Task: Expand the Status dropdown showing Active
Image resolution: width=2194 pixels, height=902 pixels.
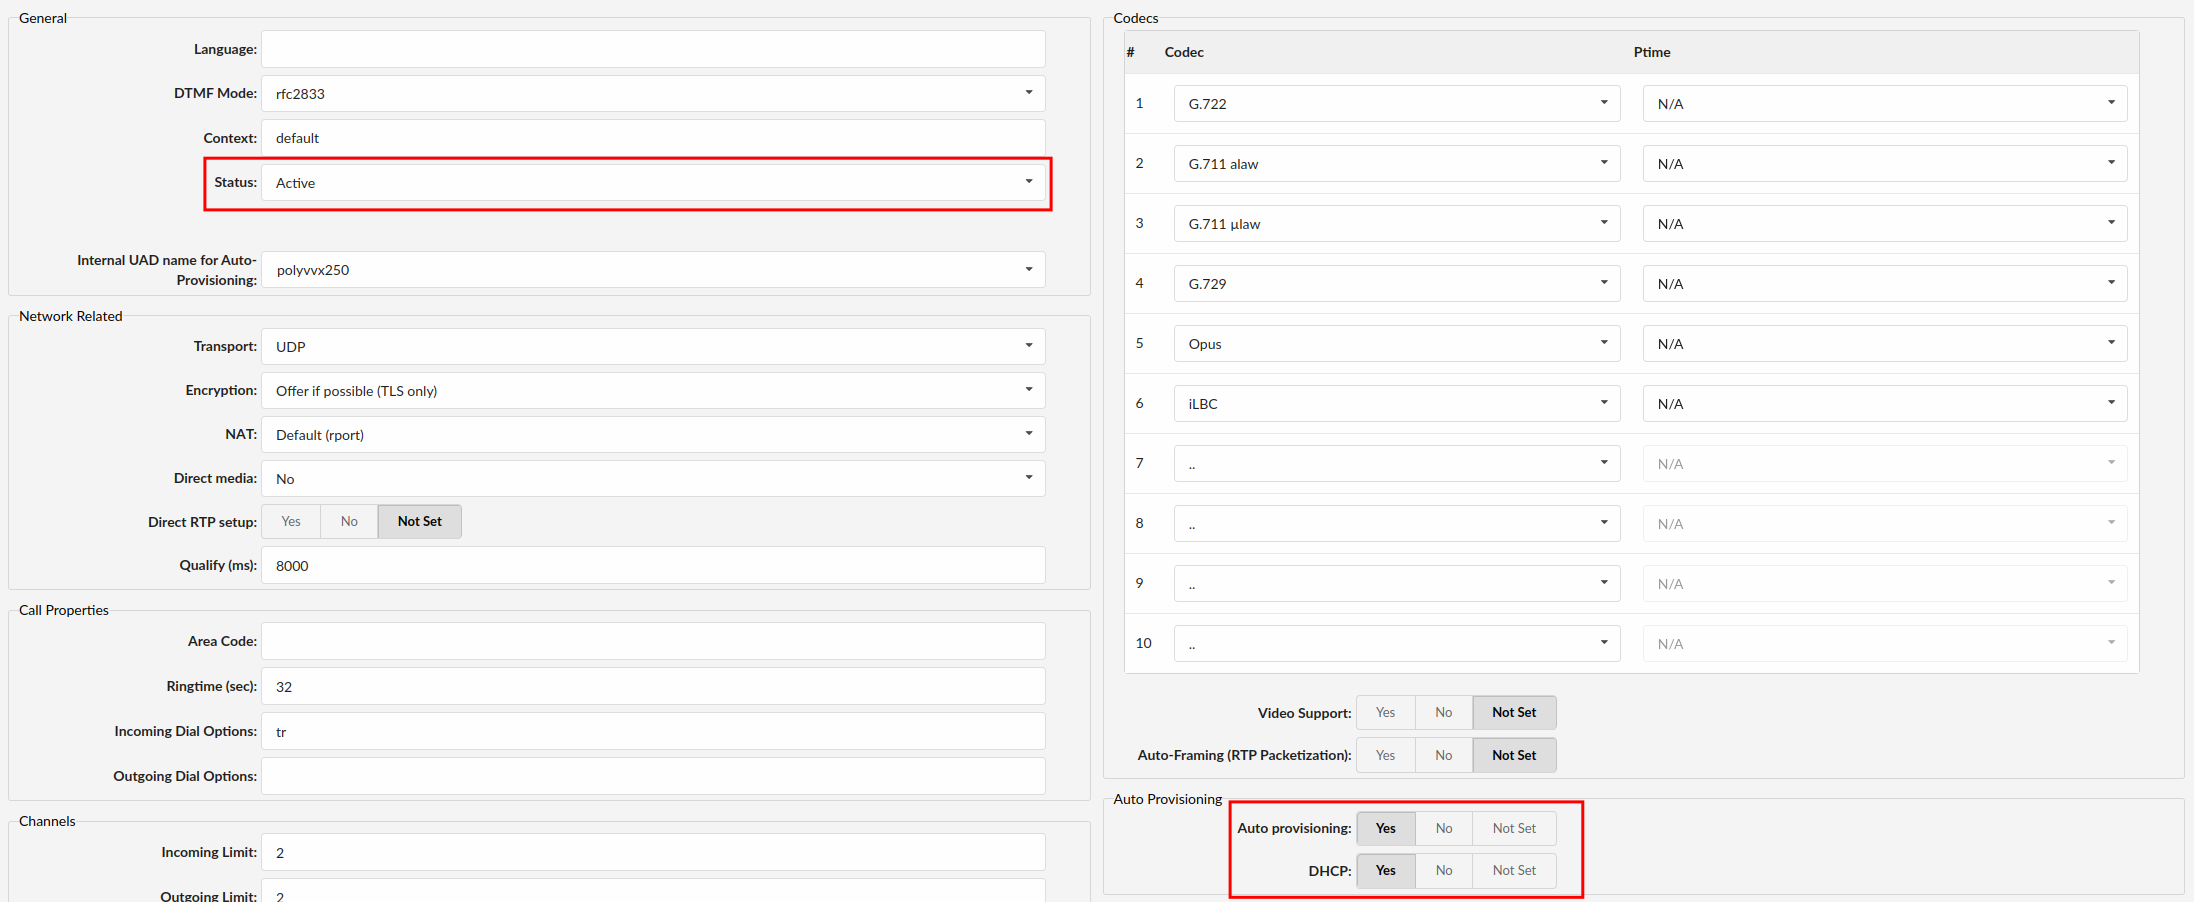Action: [653, 183]
